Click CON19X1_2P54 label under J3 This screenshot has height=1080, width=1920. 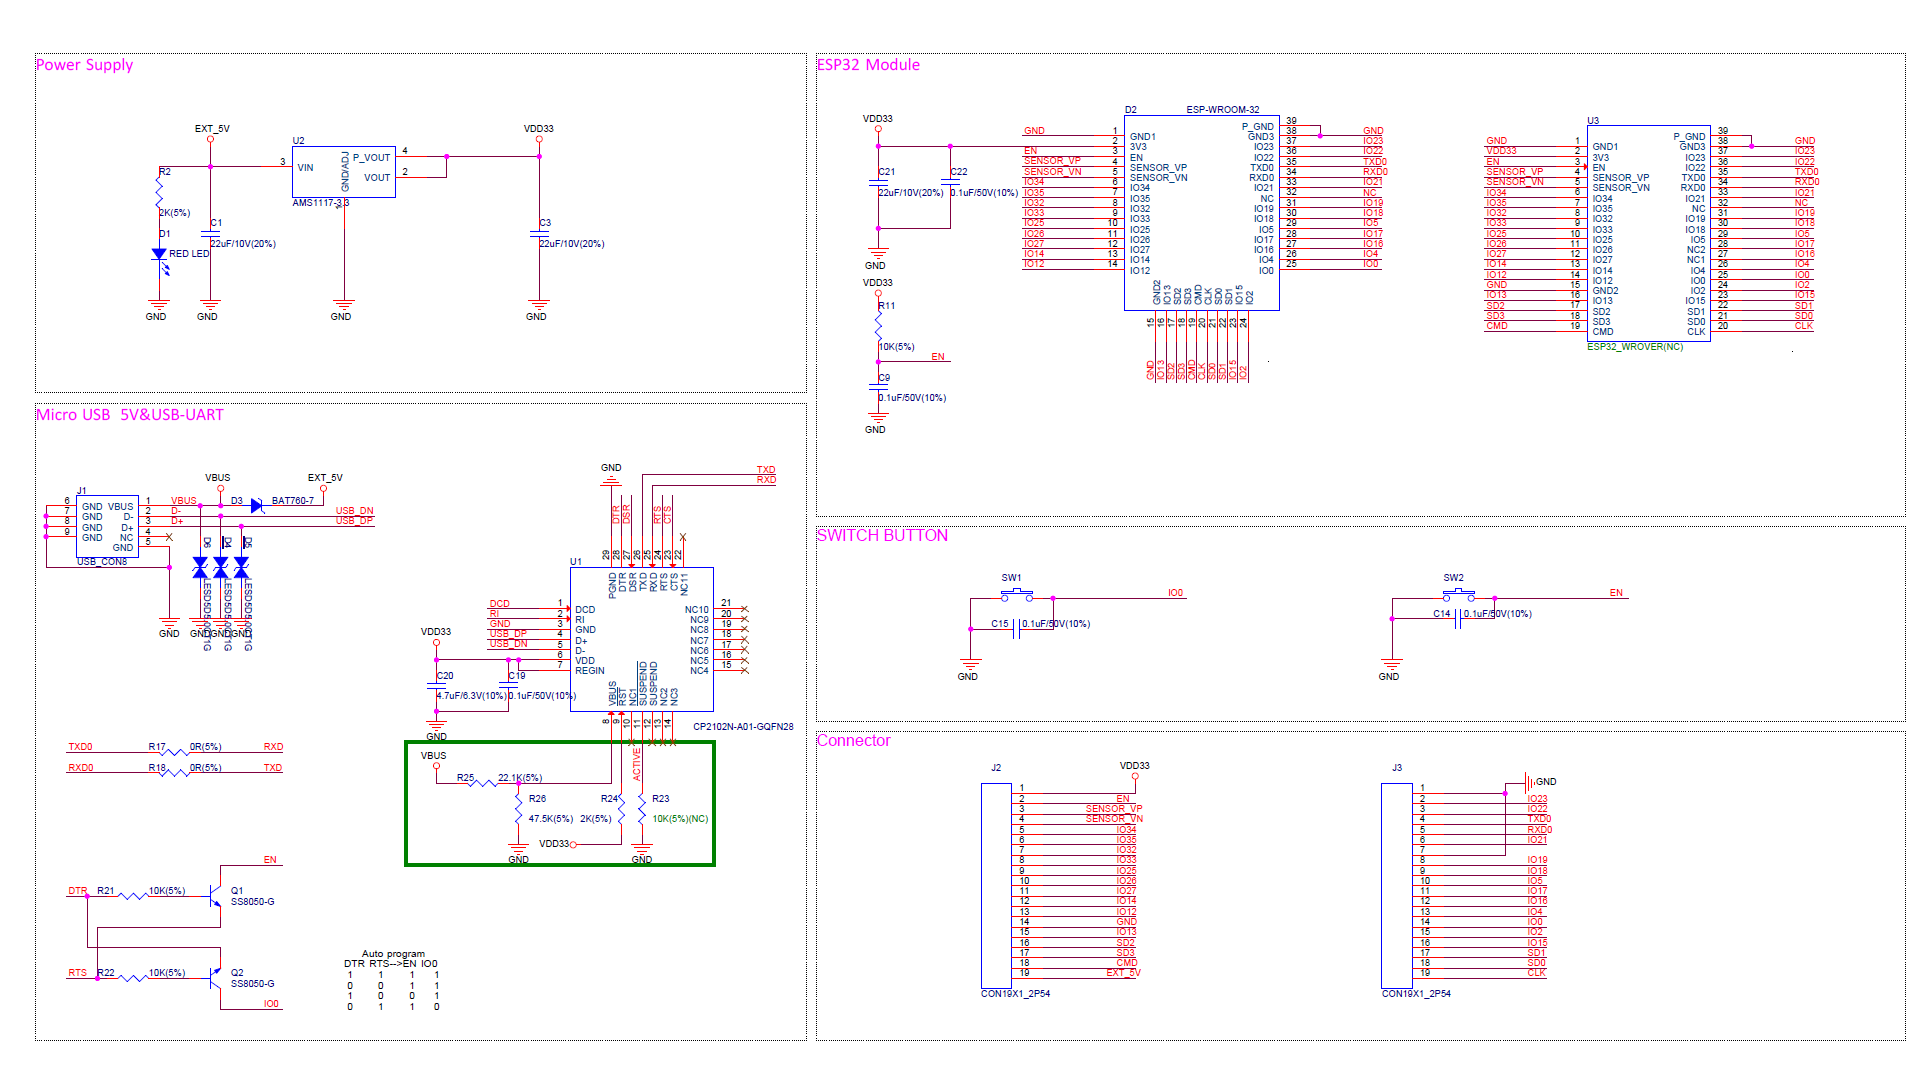click(x=1416, y=994)
